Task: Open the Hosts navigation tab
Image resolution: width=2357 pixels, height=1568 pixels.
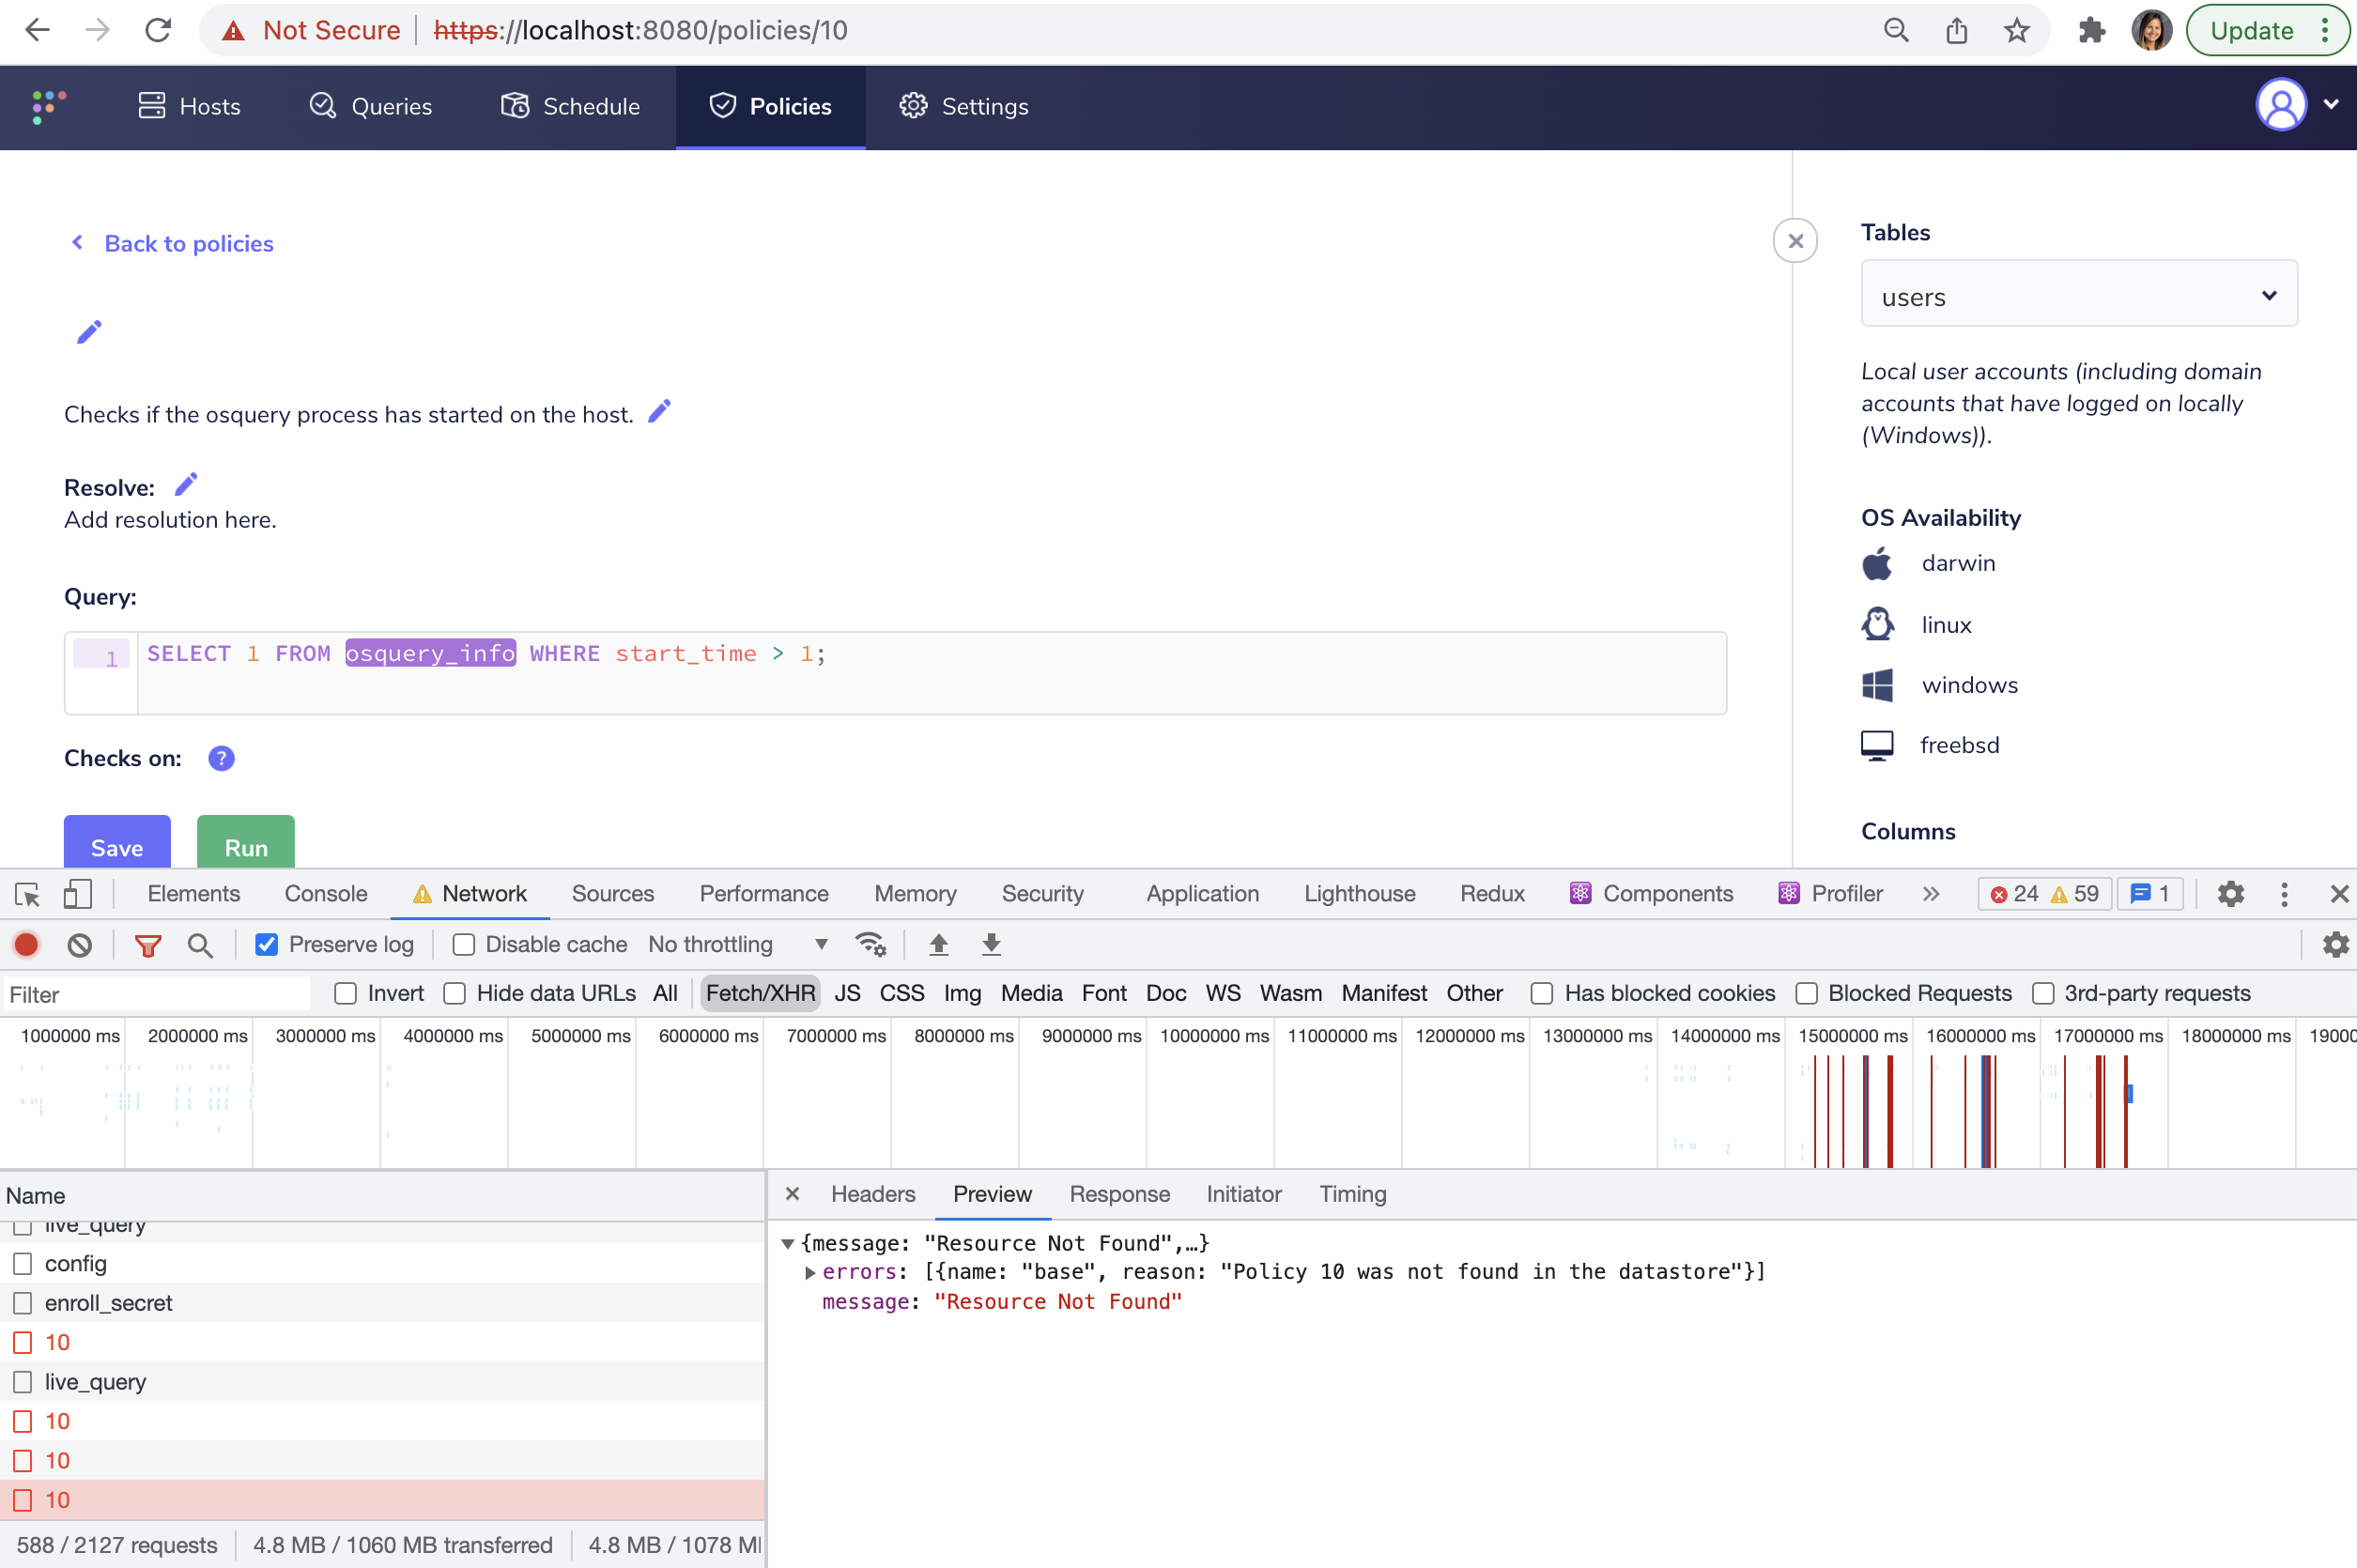Action: click(189, 106)
